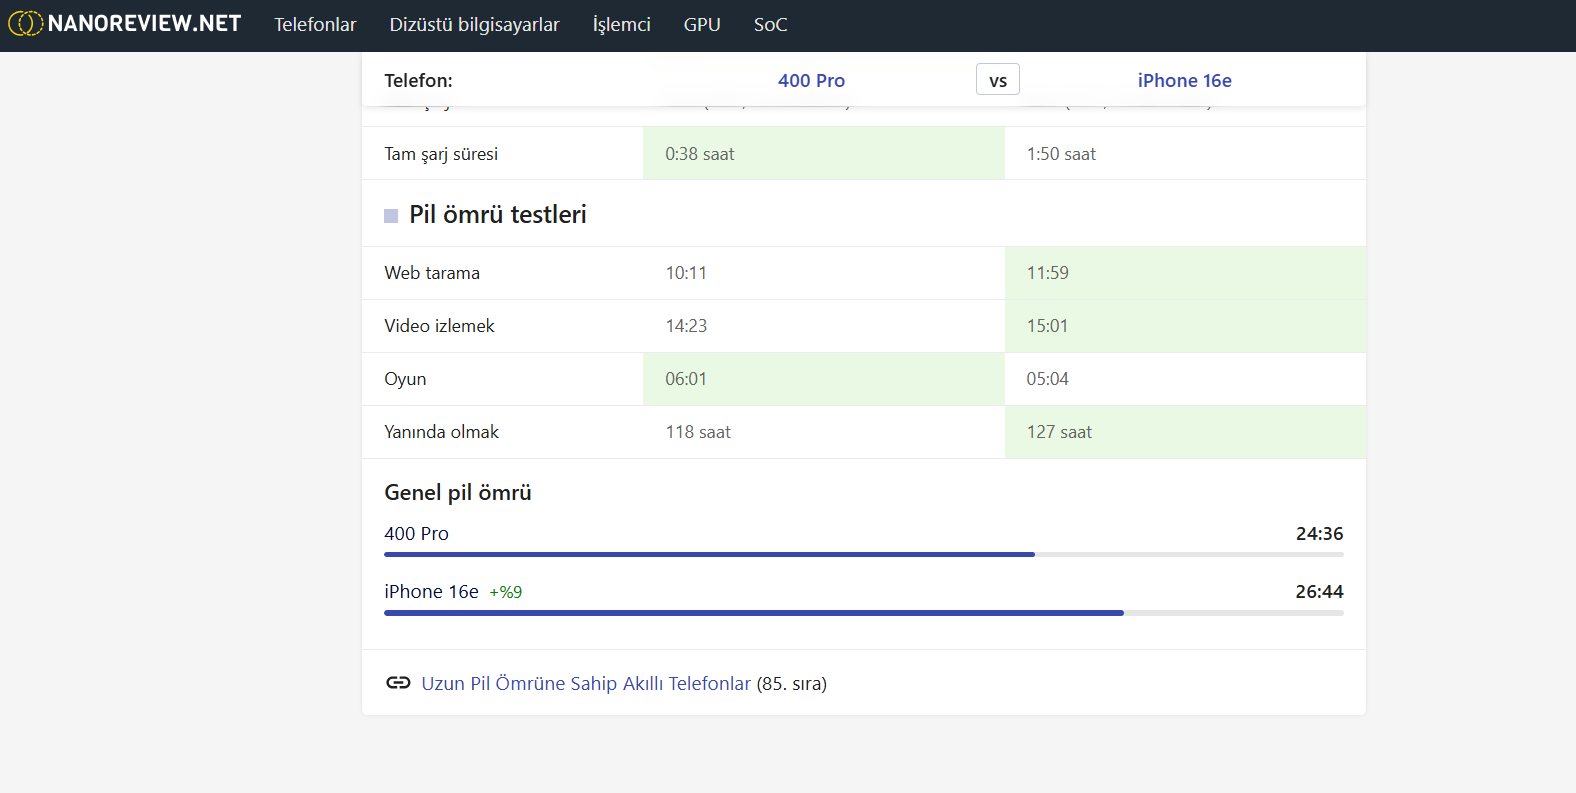Click the (85. sıra) ranking text

pyautogui.click(x=792, y=684)
